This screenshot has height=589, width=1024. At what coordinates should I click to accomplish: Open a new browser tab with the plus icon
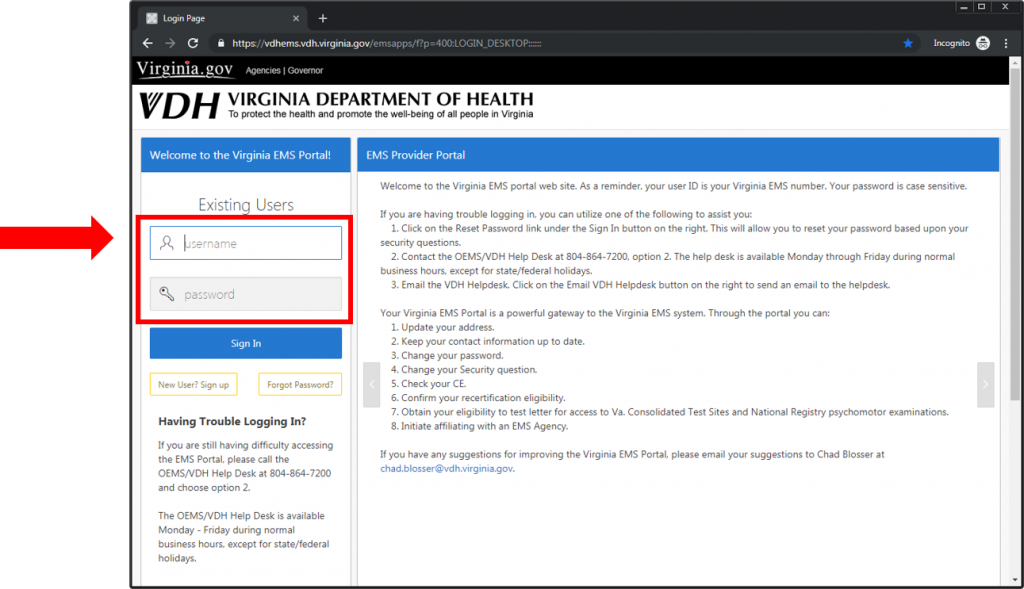tap(322, 17)
